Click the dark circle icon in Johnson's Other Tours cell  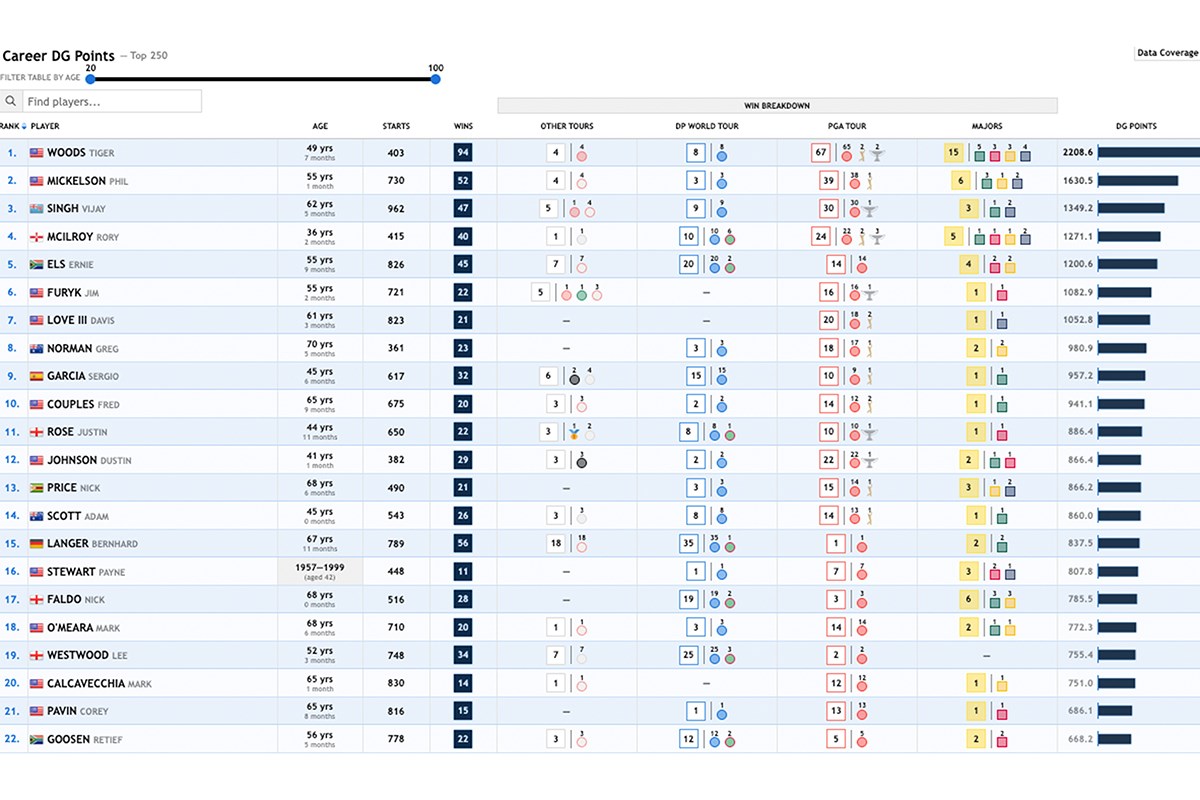coord(581,463)
